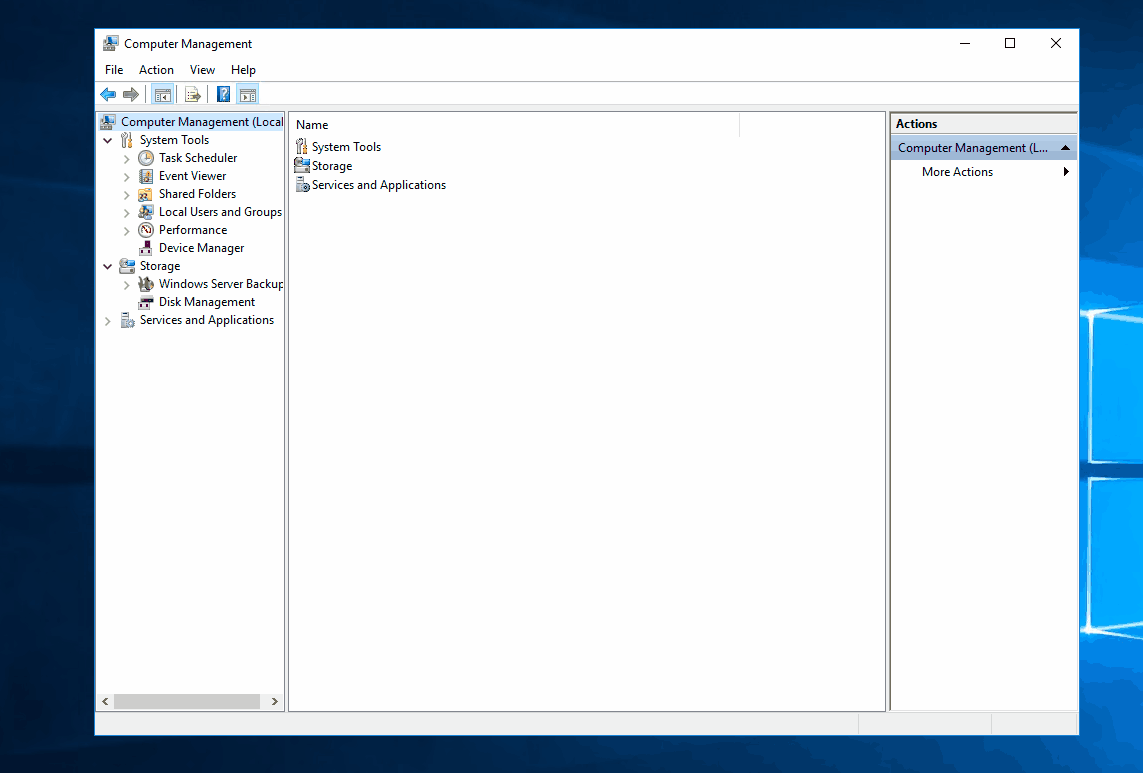Click the System Tools icon in tree
This screenshot has width=1143, height=773.
pyautogui.click(x=127, y=140)
